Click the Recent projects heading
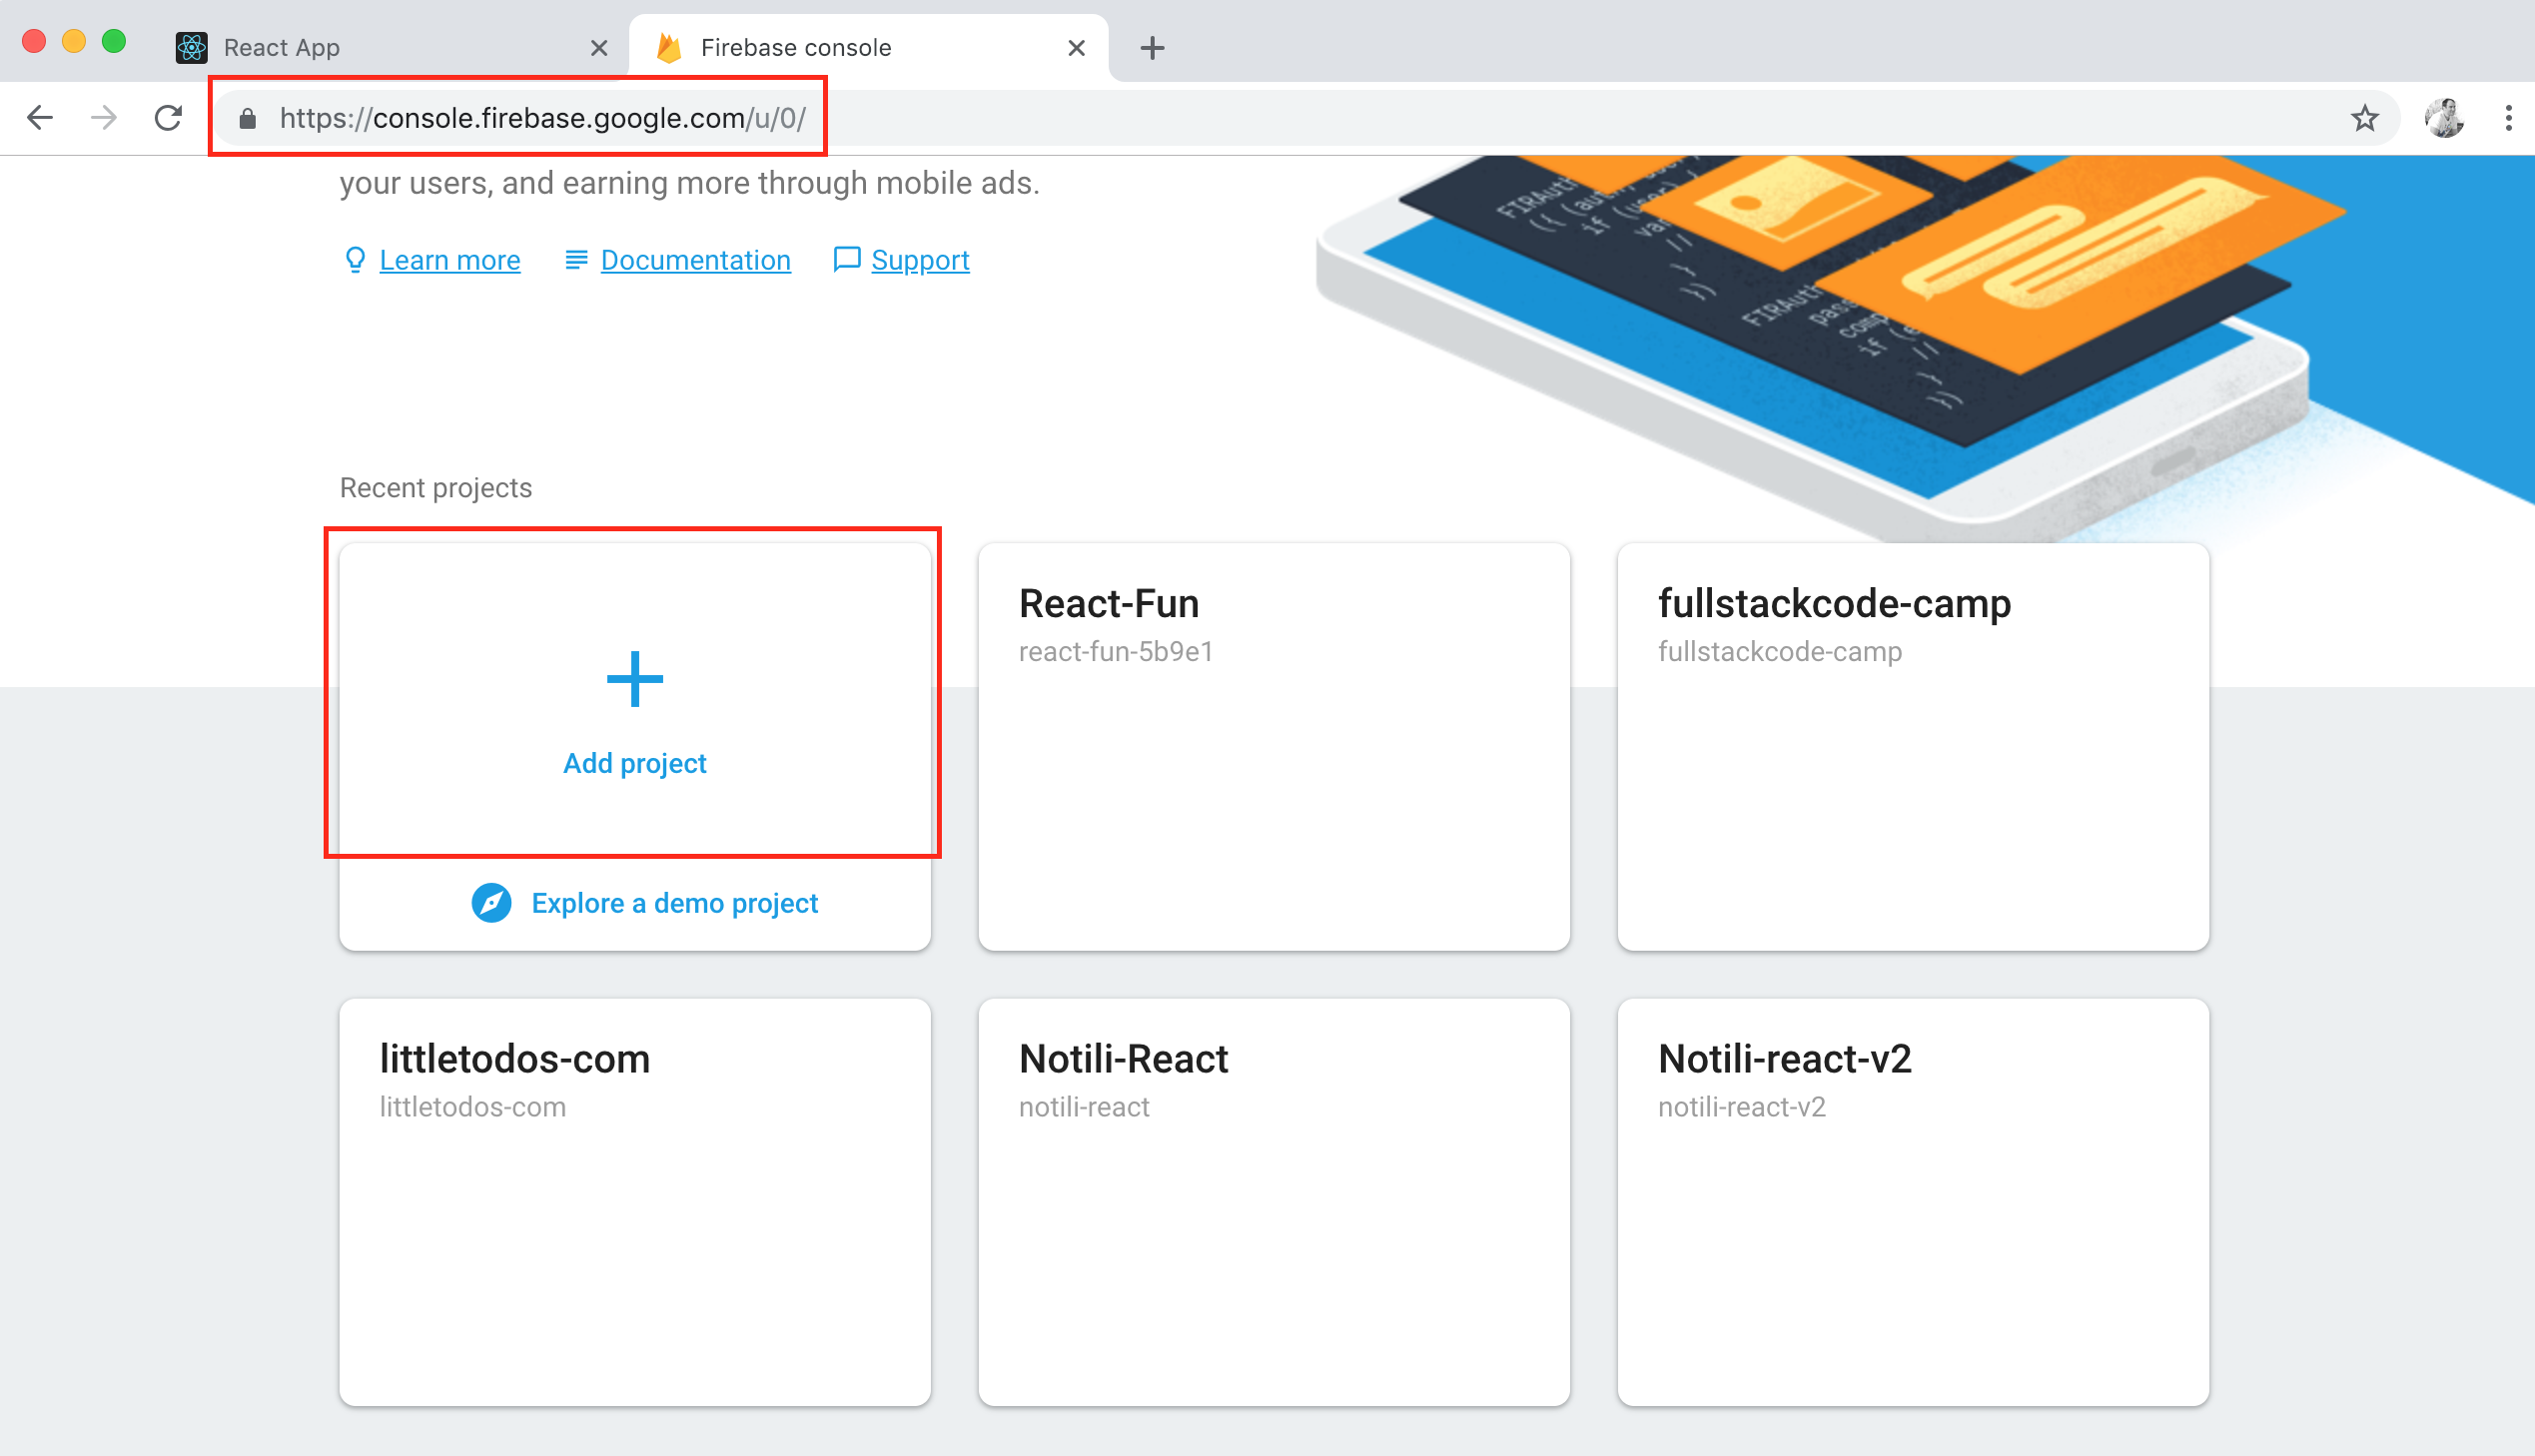The width and height of the screenshot is (2535, 1456). click(x=436, y=488)
